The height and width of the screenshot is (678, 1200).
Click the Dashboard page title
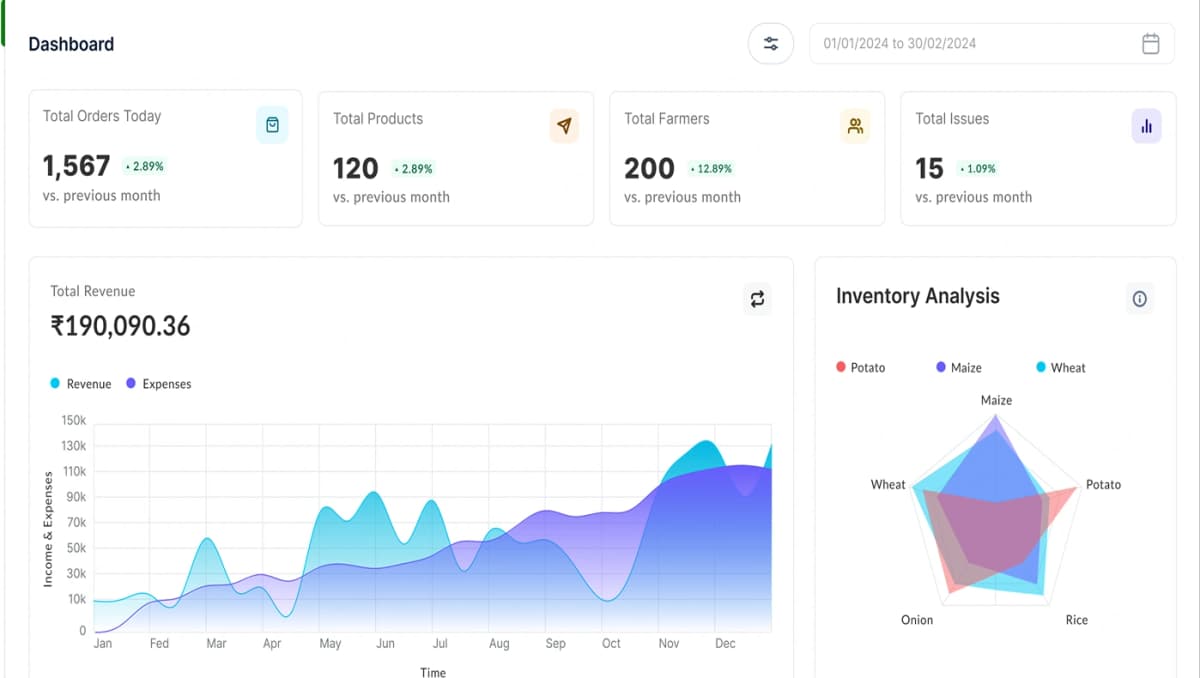71,44
